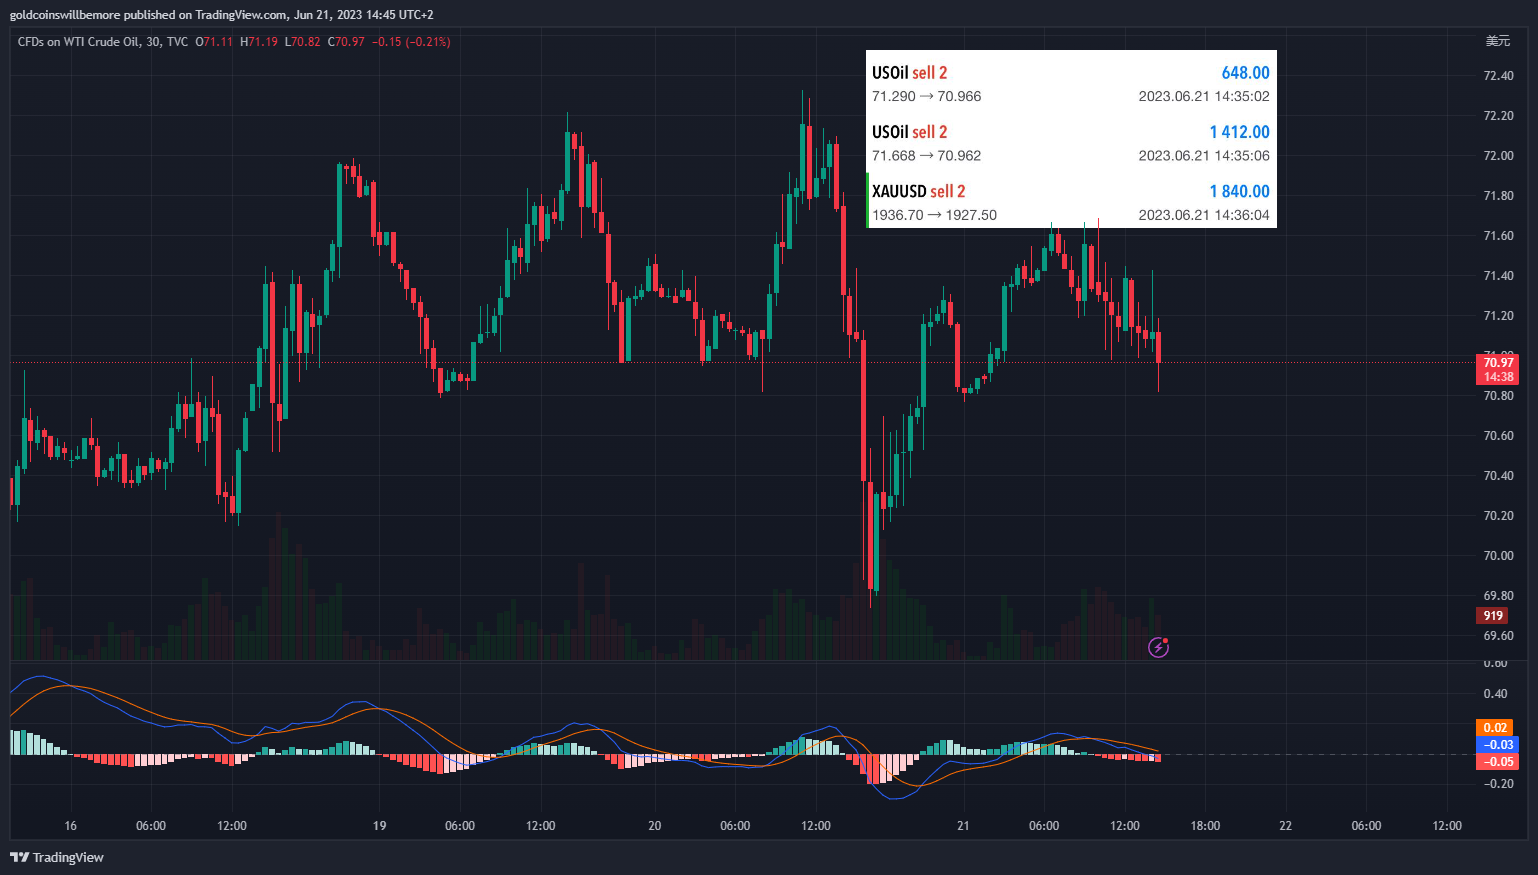Click the date label 21 on time axis

963,826
